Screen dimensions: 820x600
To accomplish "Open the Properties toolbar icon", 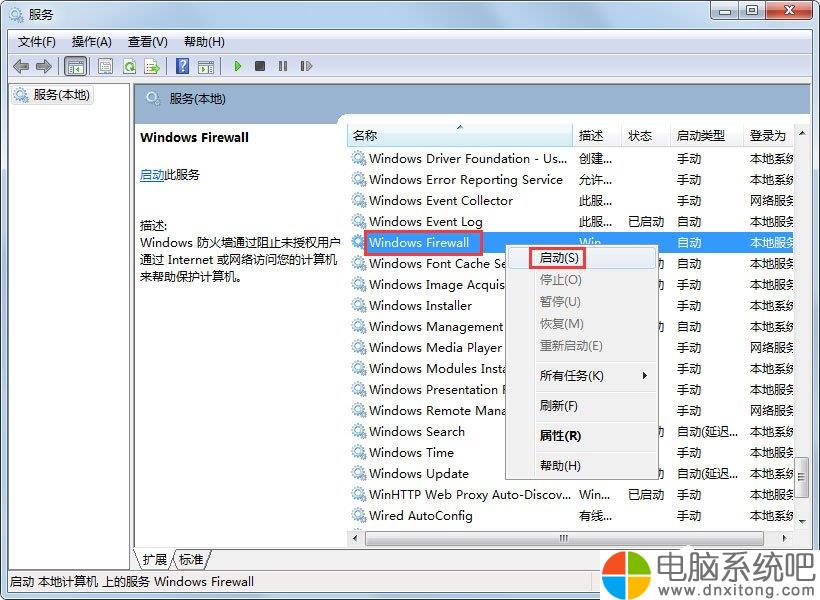I will [105, 66].
